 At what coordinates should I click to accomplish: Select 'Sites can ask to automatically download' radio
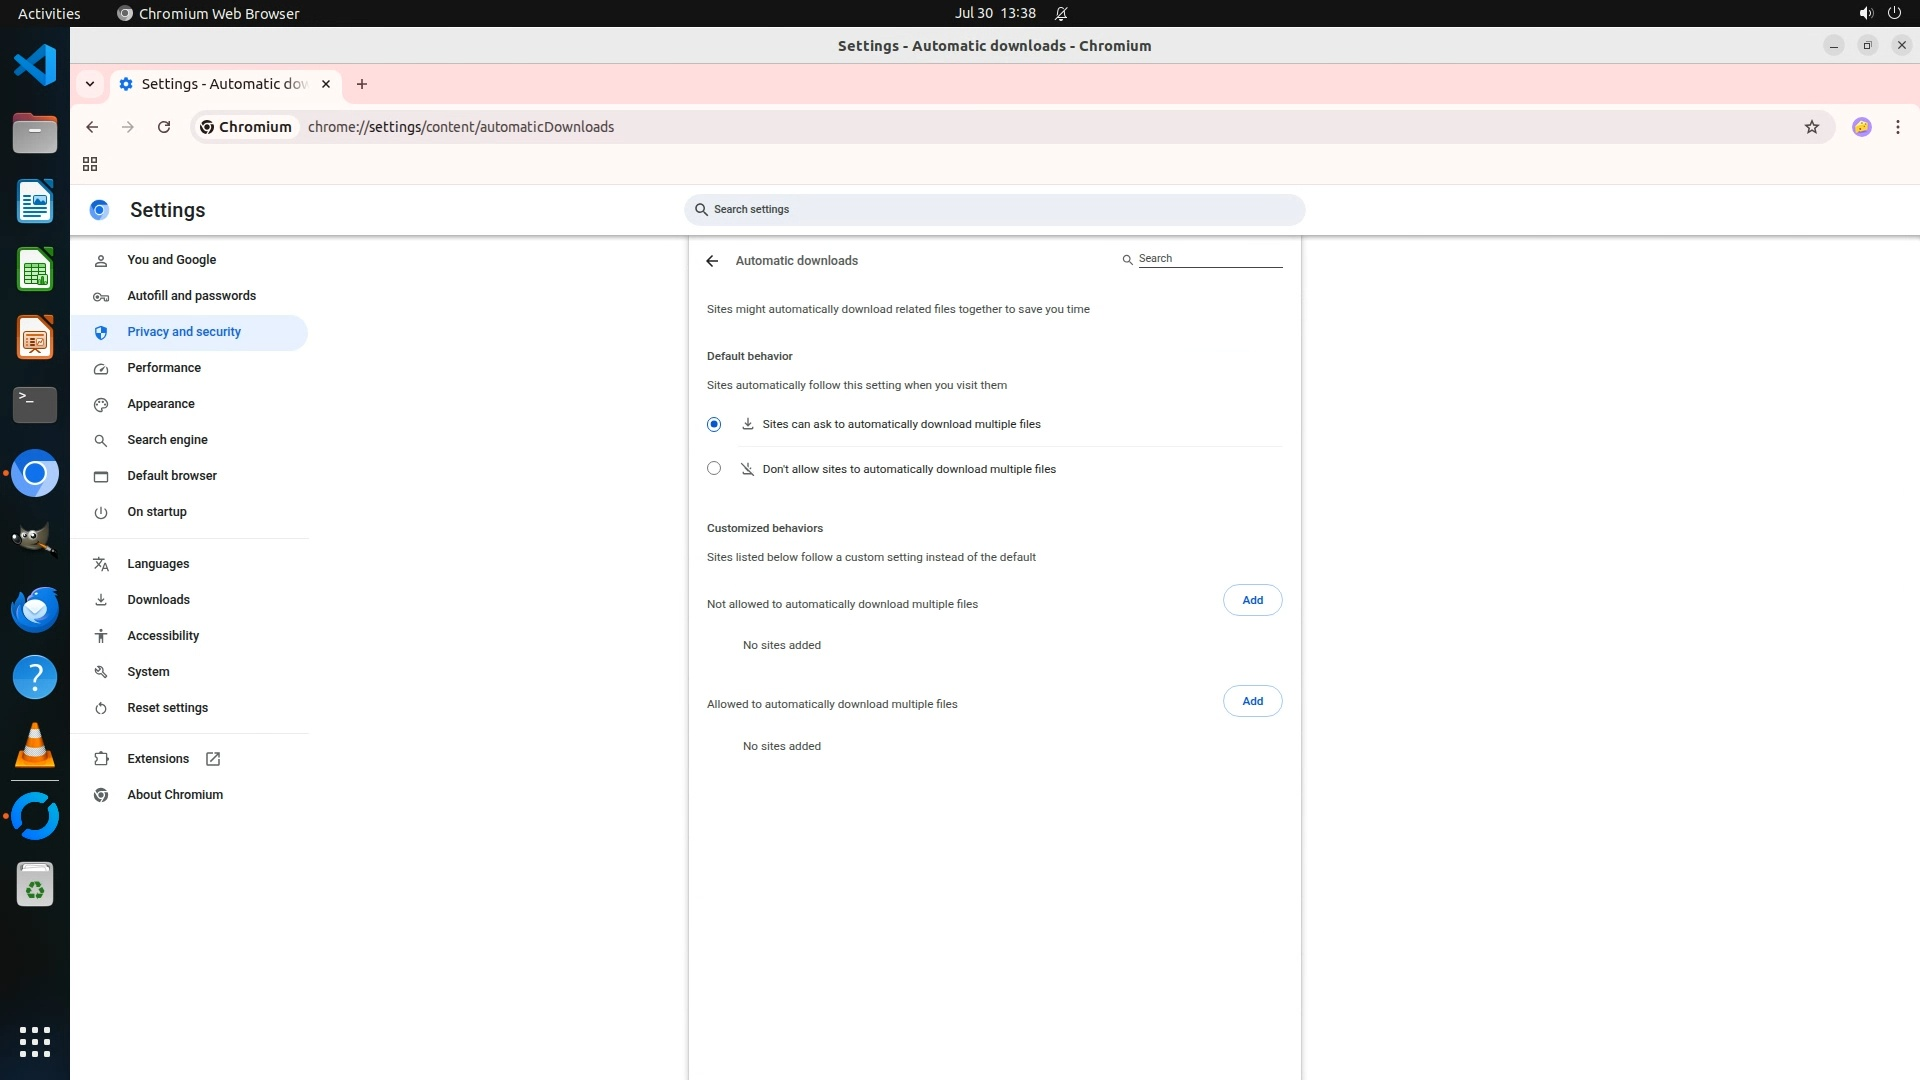[714, 424]
